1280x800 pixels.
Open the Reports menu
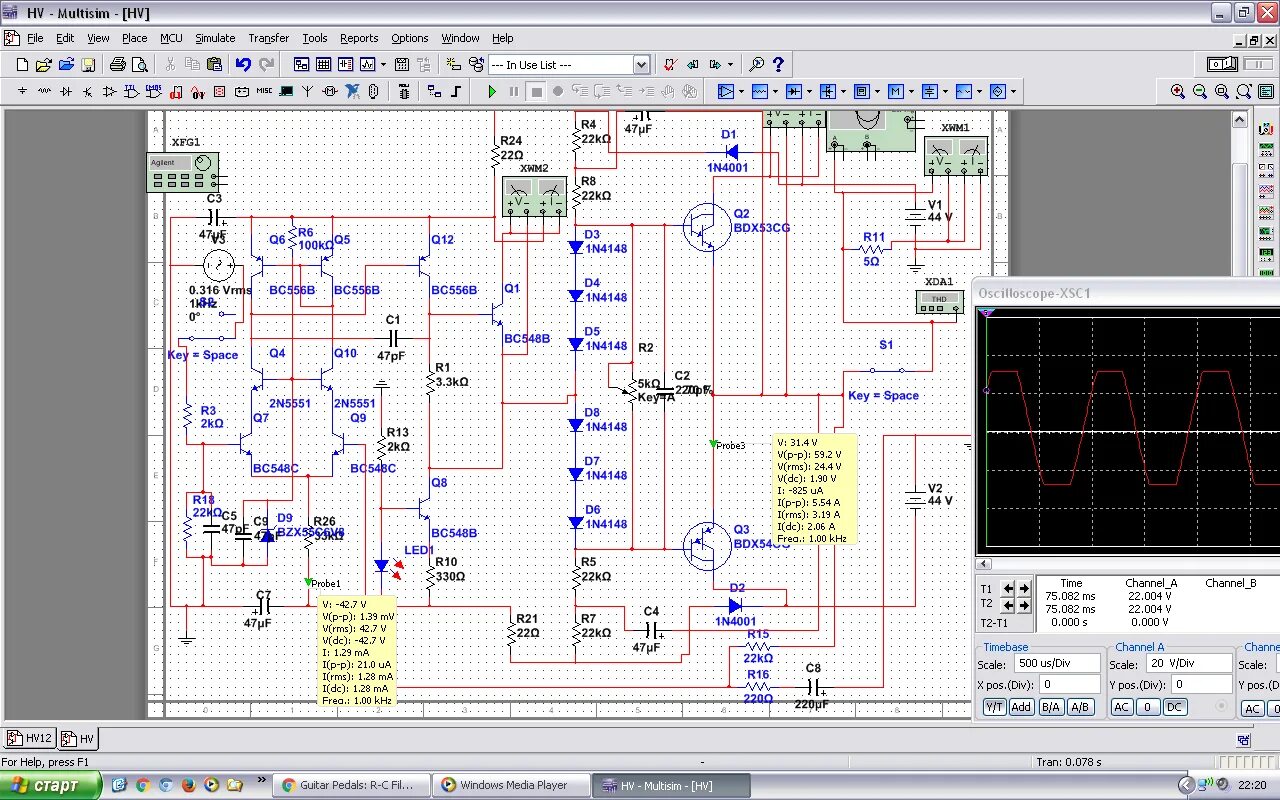359,38
